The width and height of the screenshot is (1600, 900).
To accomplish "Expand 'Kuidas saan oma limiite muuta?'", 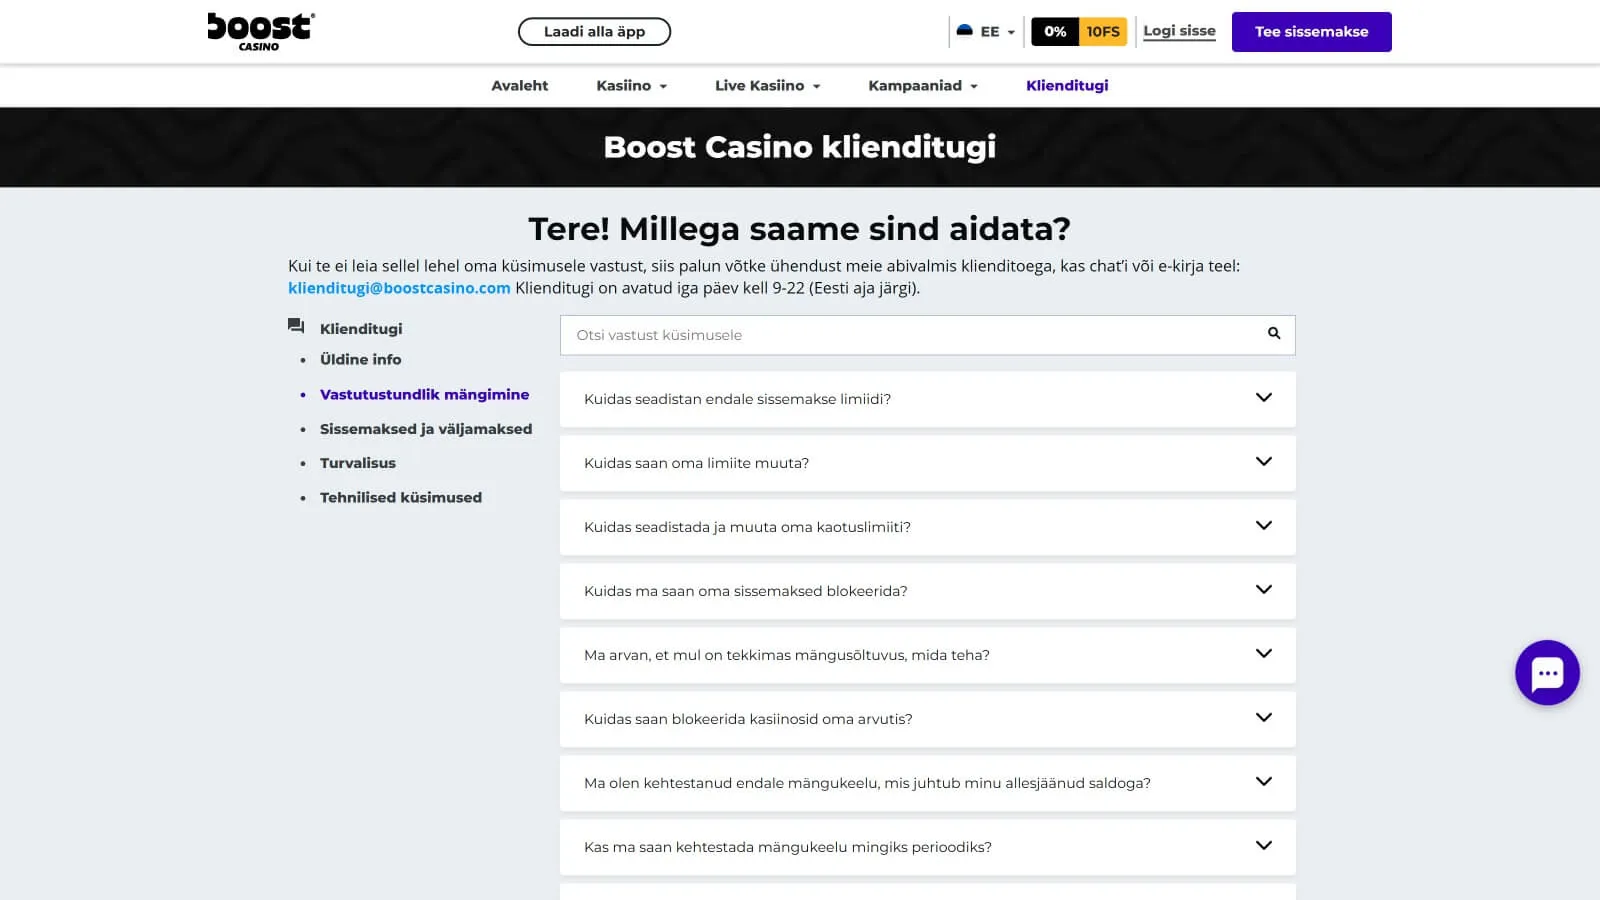I will 927,463.
